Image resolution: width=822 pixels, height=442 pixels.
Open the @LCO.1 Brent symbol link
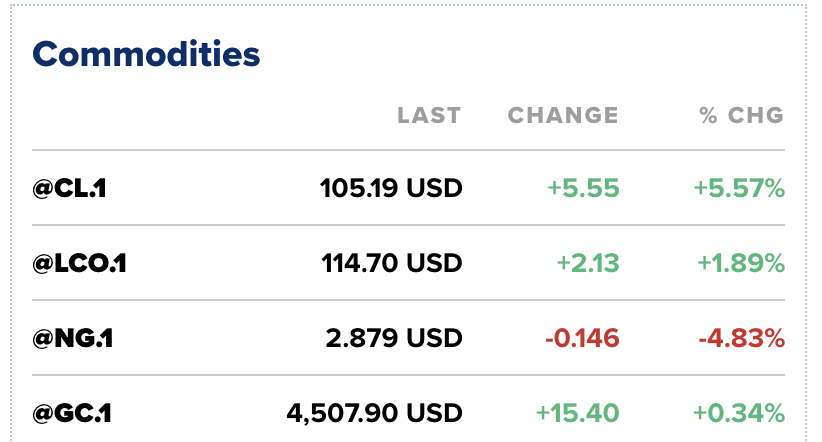click(79, 263)
